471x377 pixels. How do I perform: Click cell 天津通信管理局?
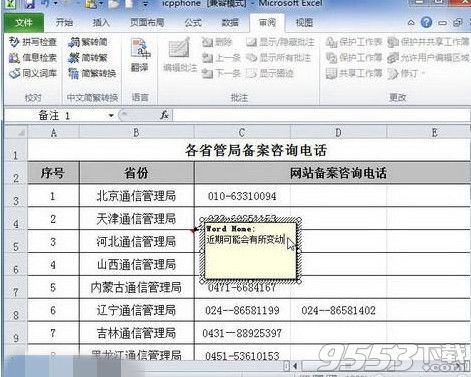137,219
